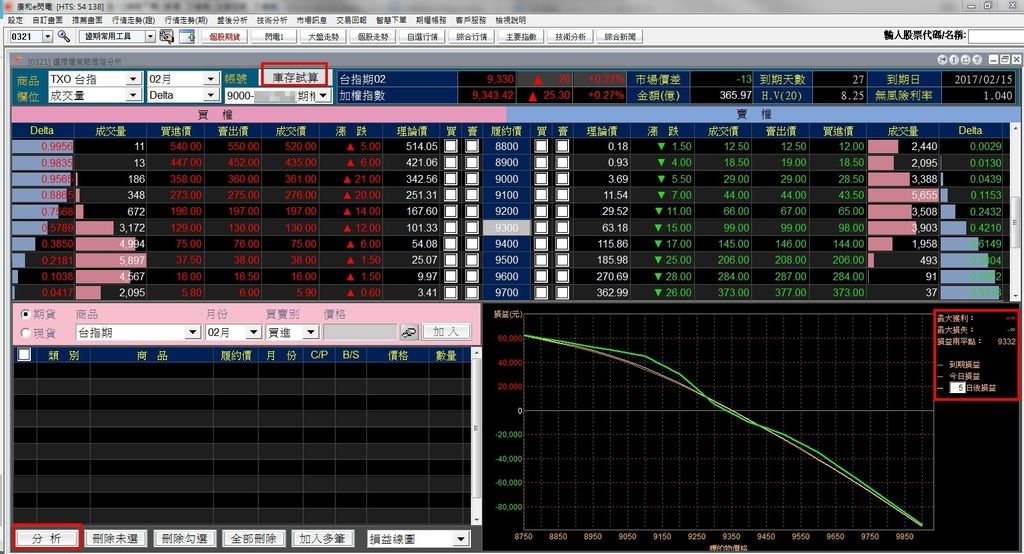
Task: Open the Delta field dropdown
Action: tap(210, 95)
